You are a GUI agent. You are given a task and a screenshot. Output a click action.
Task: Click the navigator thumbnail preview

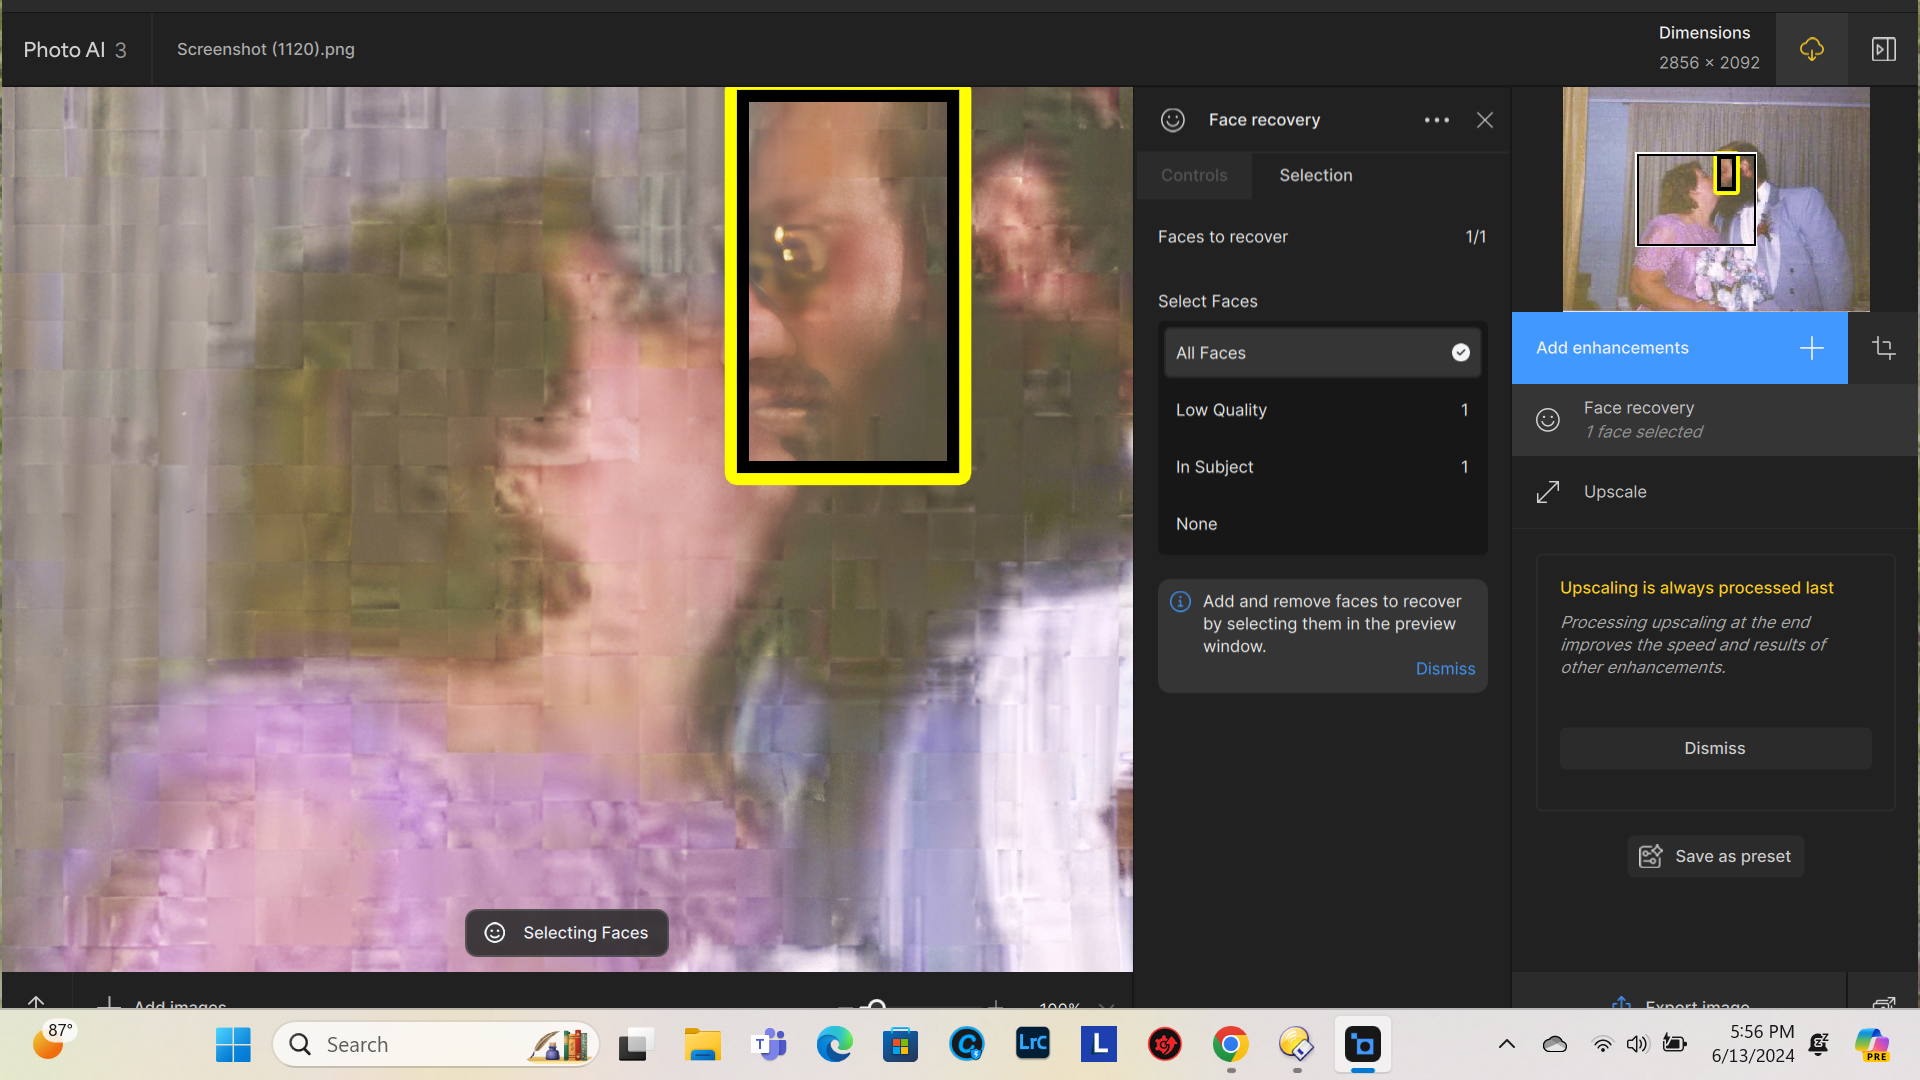pyautogui.click(x=1715, y=199)
